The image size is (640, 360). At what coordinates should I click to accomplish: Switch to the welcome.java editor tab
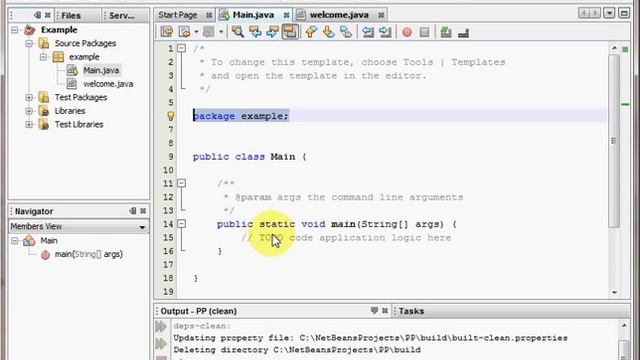tap(339, 15)
